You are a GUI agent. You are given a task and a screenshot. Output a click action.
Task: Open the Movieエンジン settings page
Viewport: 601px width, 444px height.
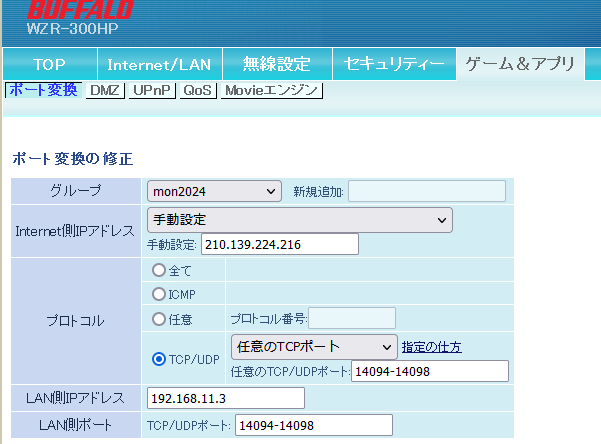271,91
